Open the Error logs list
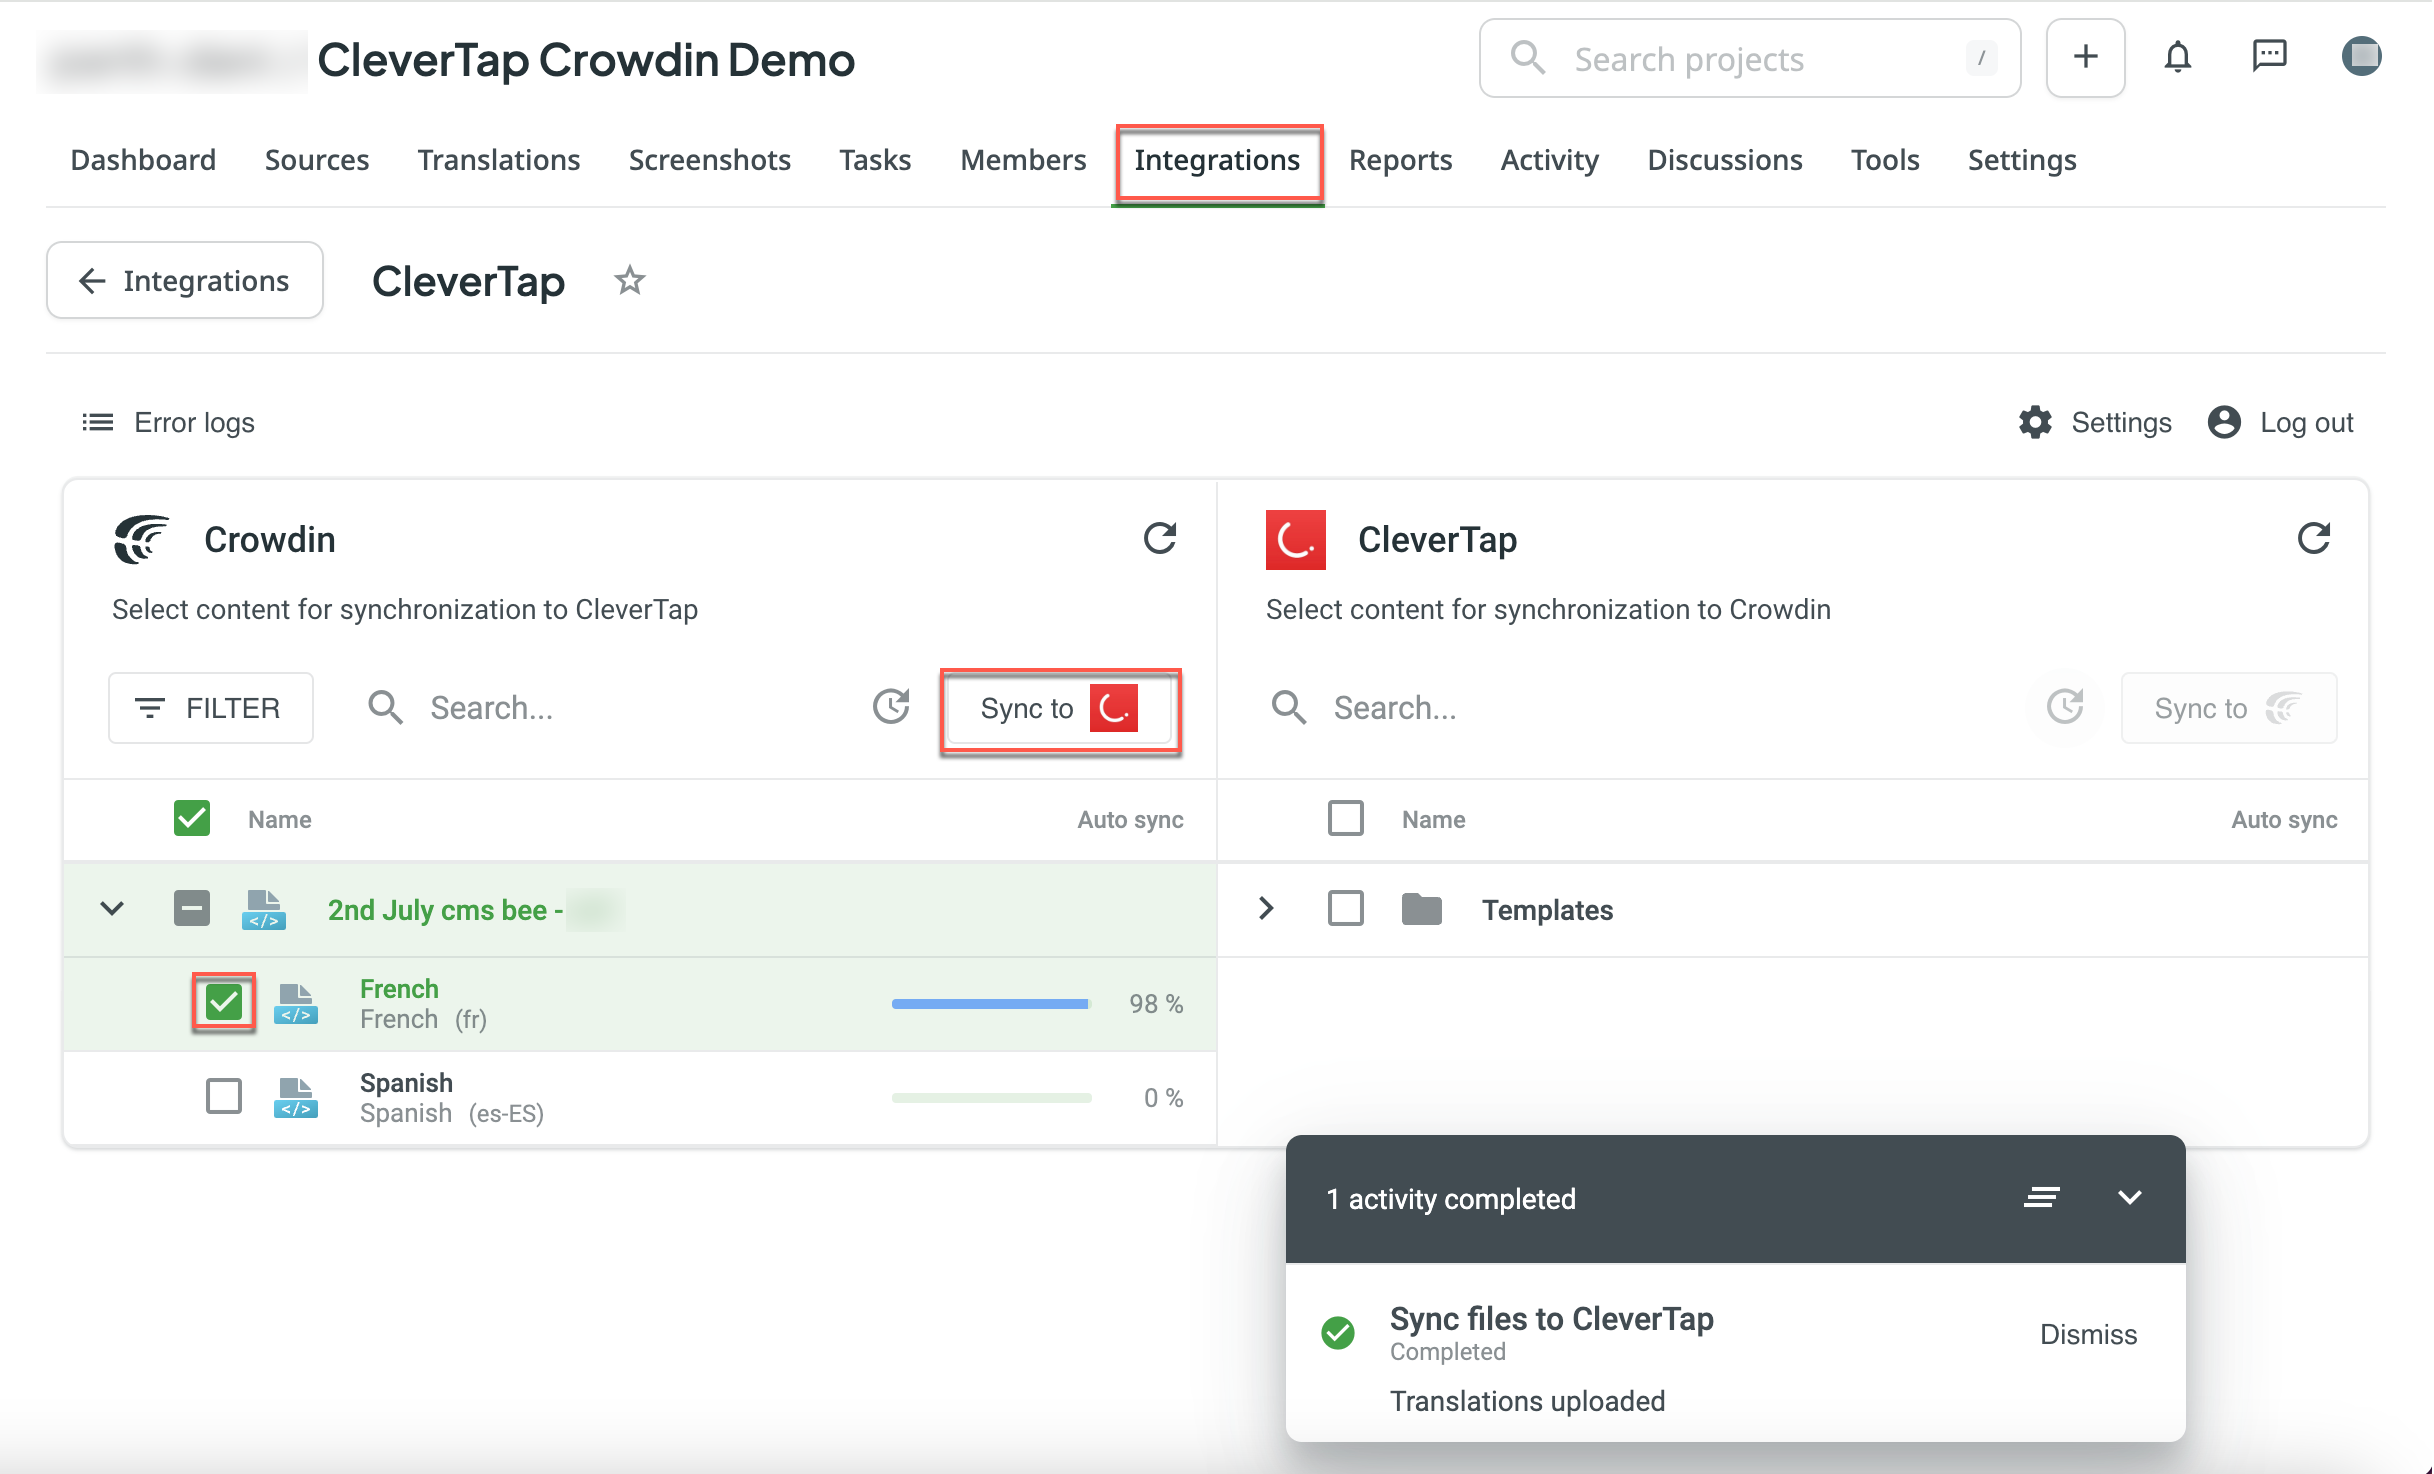The height and width of the screenshot is (1474, 2434). point(168,422)
